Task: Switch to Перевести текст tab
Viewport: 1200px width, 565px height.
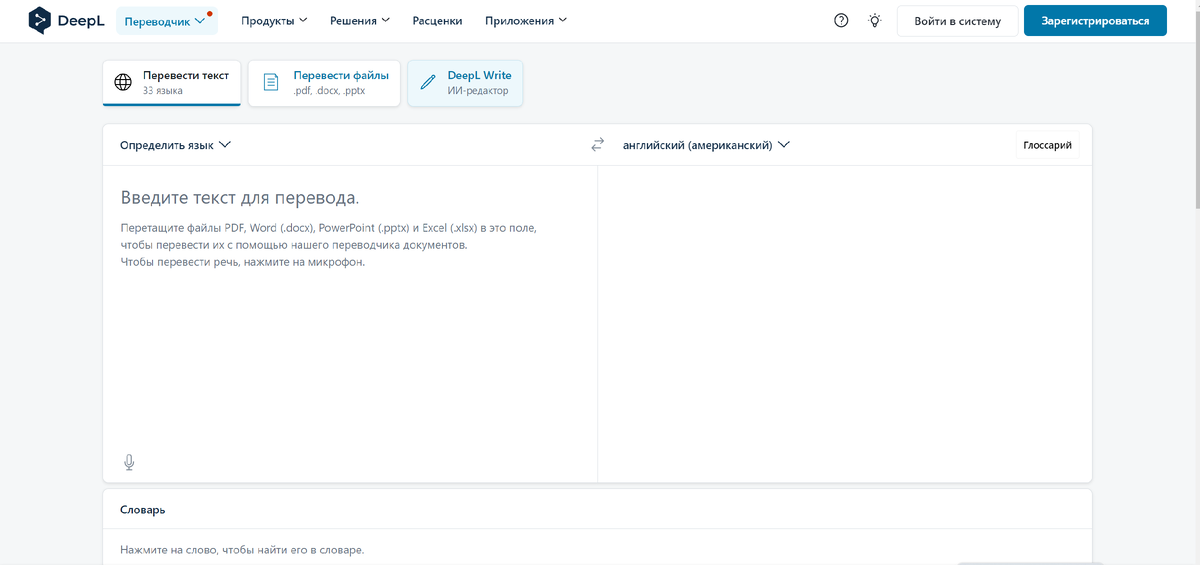Action: [x=172, y=83]
